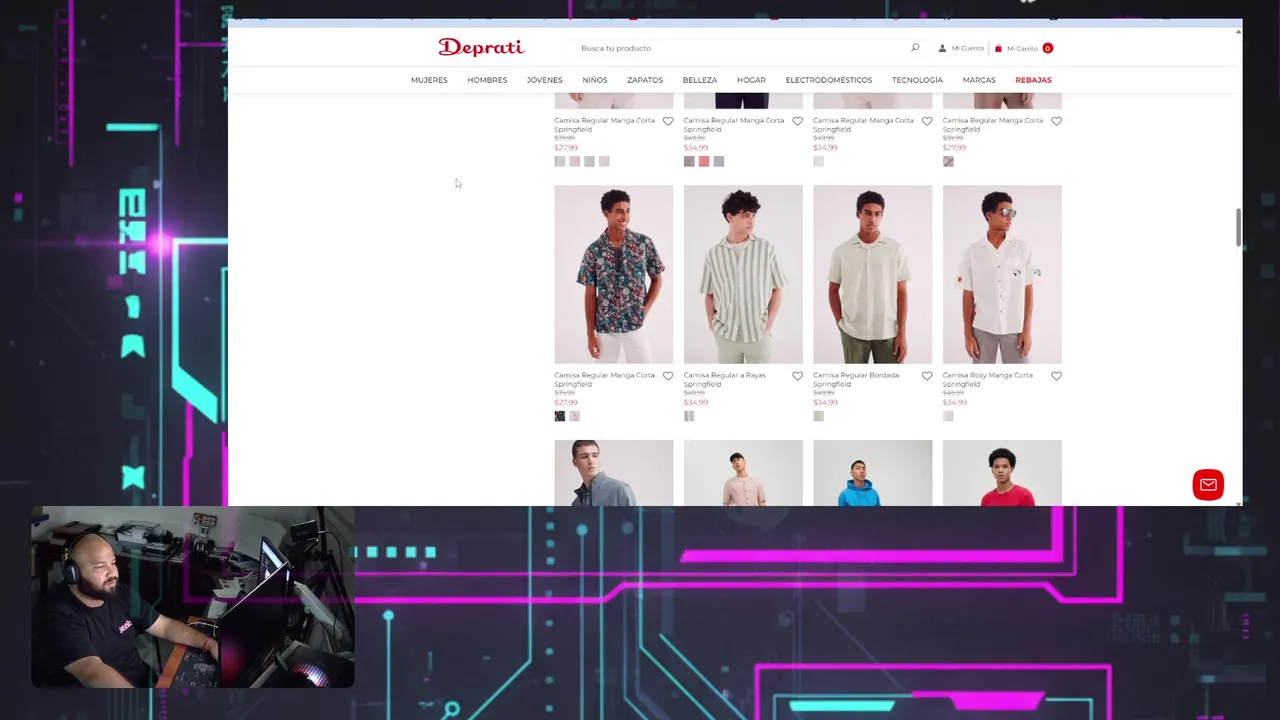
Task: Click the $27,99 price under the floral shirt
Action: coord(566,402)
